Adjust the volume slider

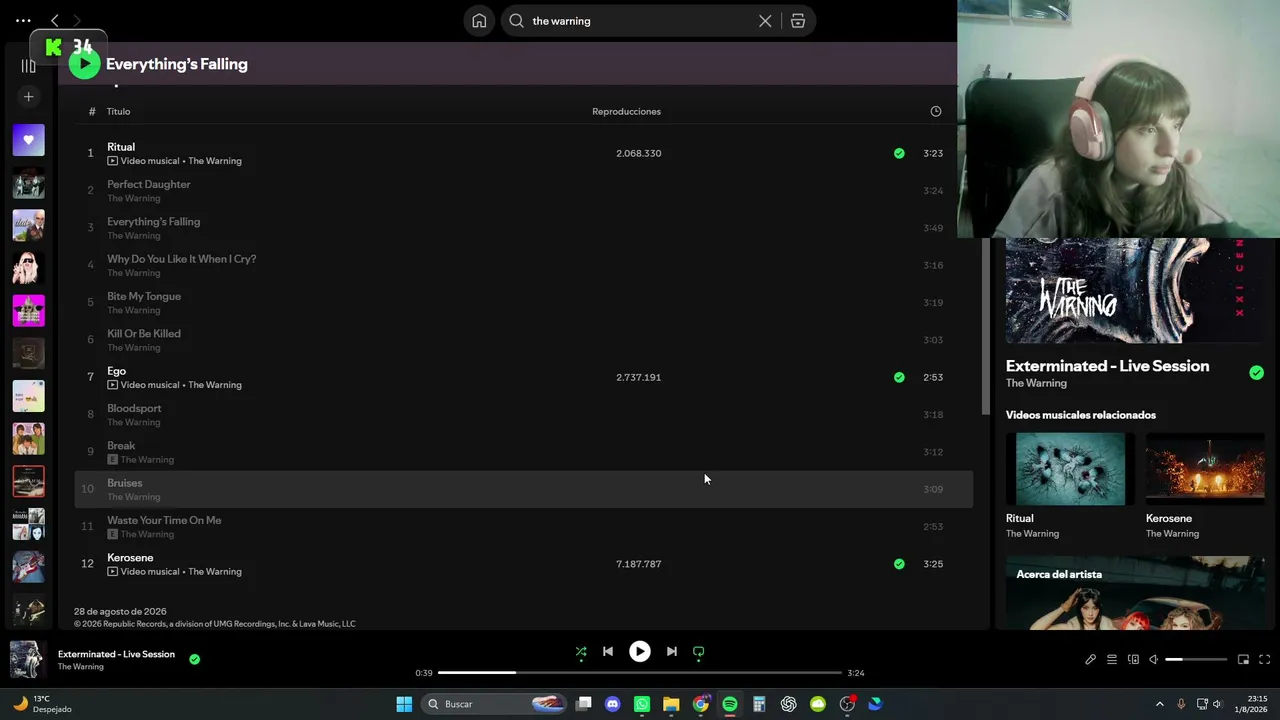pos(1196,660)
